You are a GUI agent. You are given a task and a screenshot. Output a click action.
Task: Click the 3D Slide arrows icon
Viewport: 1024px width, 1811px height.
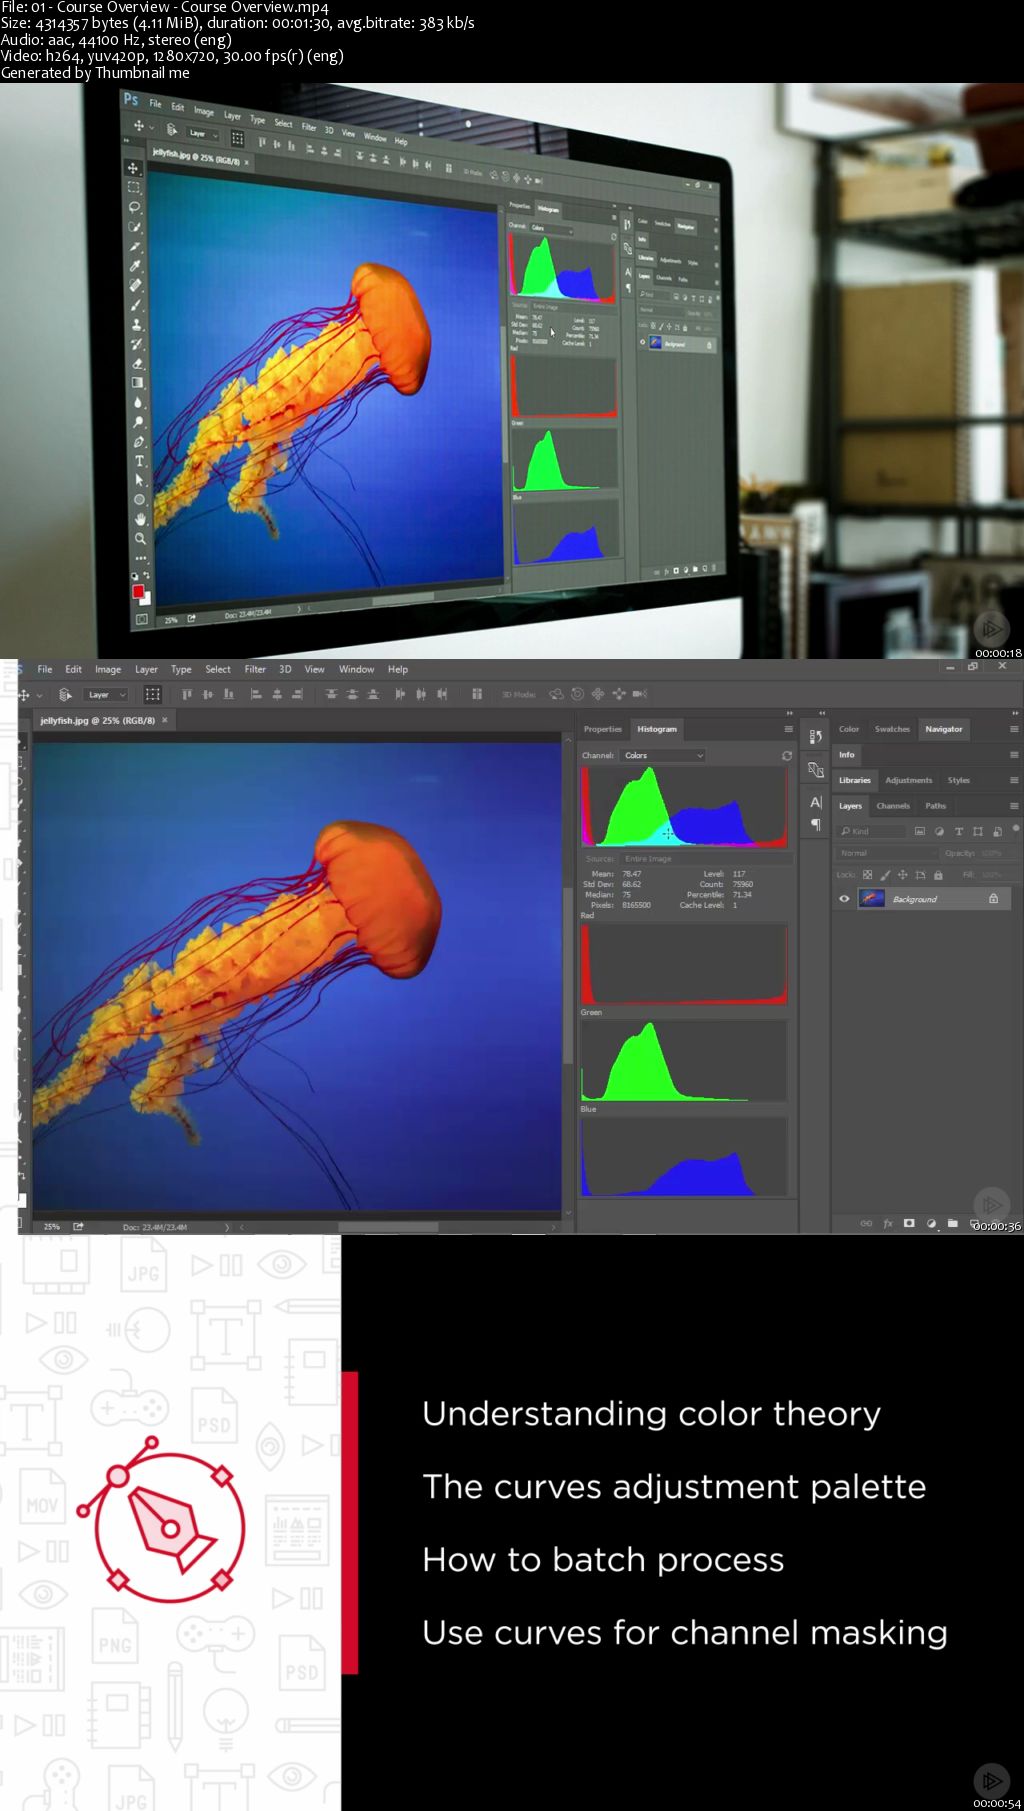(619, 694)
